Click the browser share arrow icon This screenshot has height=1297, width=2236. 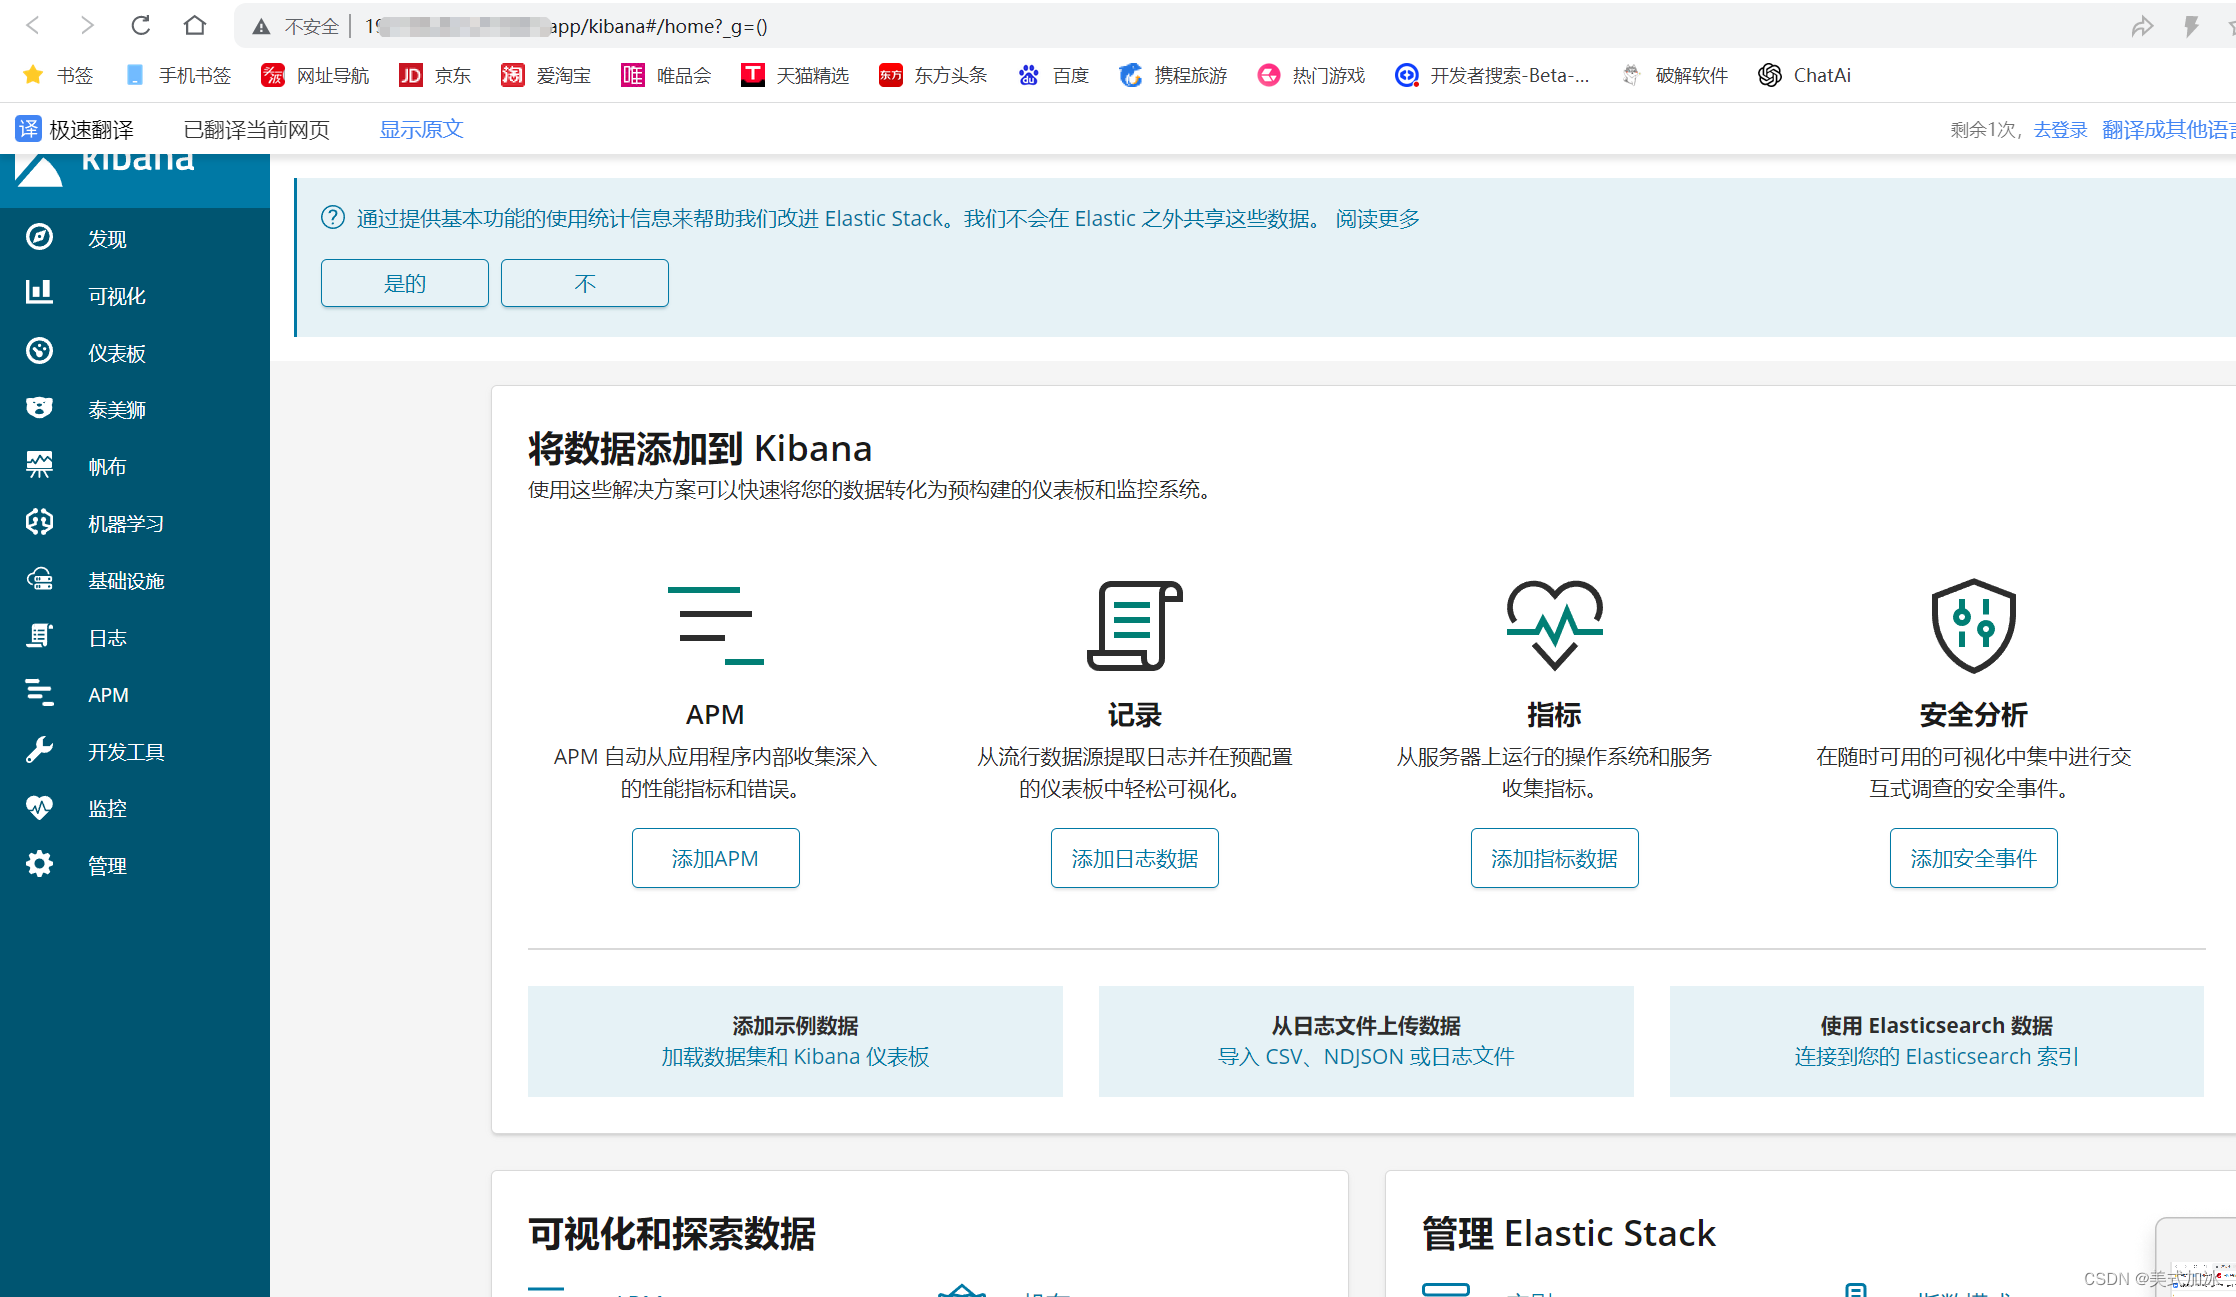(2142, 26)
